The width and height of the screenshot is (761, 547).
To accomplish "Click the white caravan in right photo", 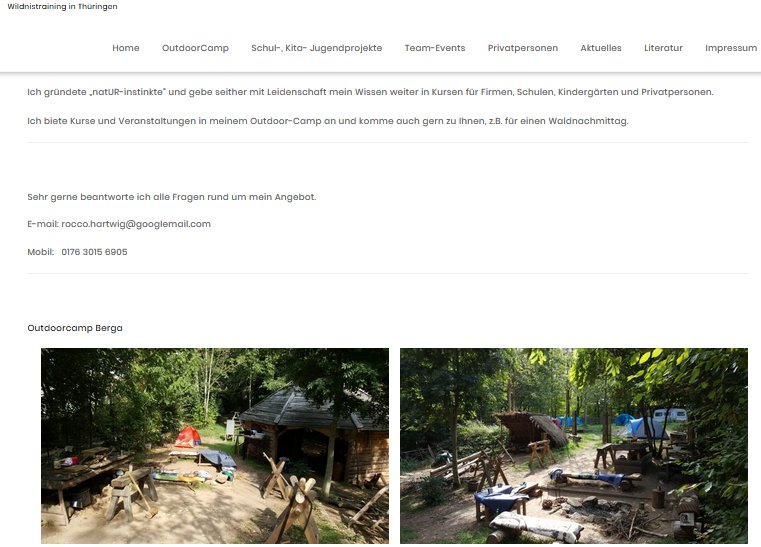I will coord(670,415).
